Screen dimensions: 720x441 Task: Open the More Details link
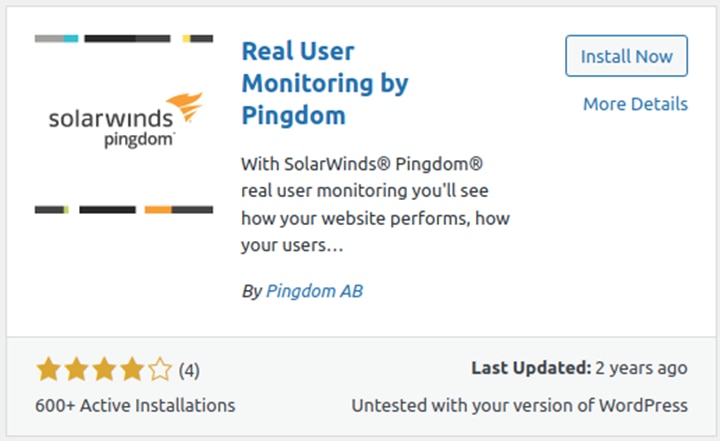[x=636, y=104]
